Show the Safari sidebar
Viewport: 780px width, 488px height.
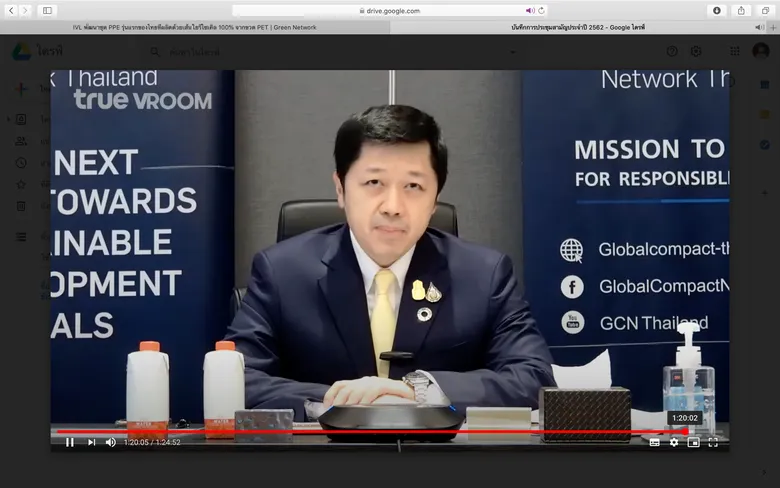pyautogui.click(x=47, y=10)
